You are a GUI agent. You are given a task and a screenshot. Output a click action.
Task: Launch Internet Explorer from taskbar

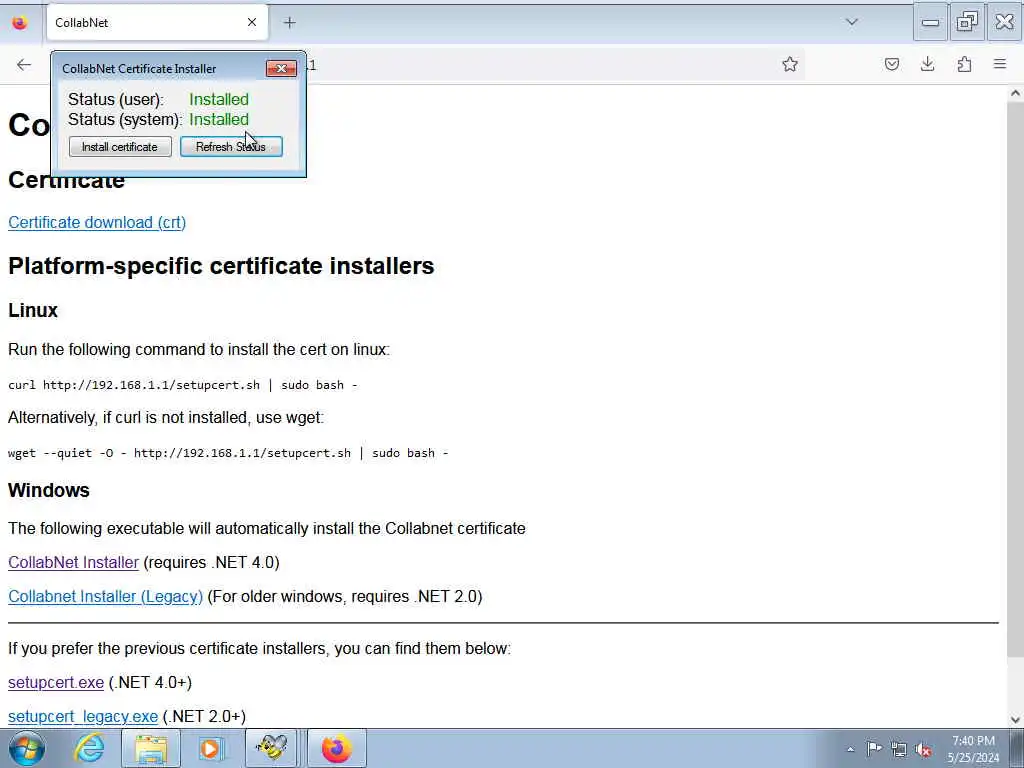(x=89, y=748)
